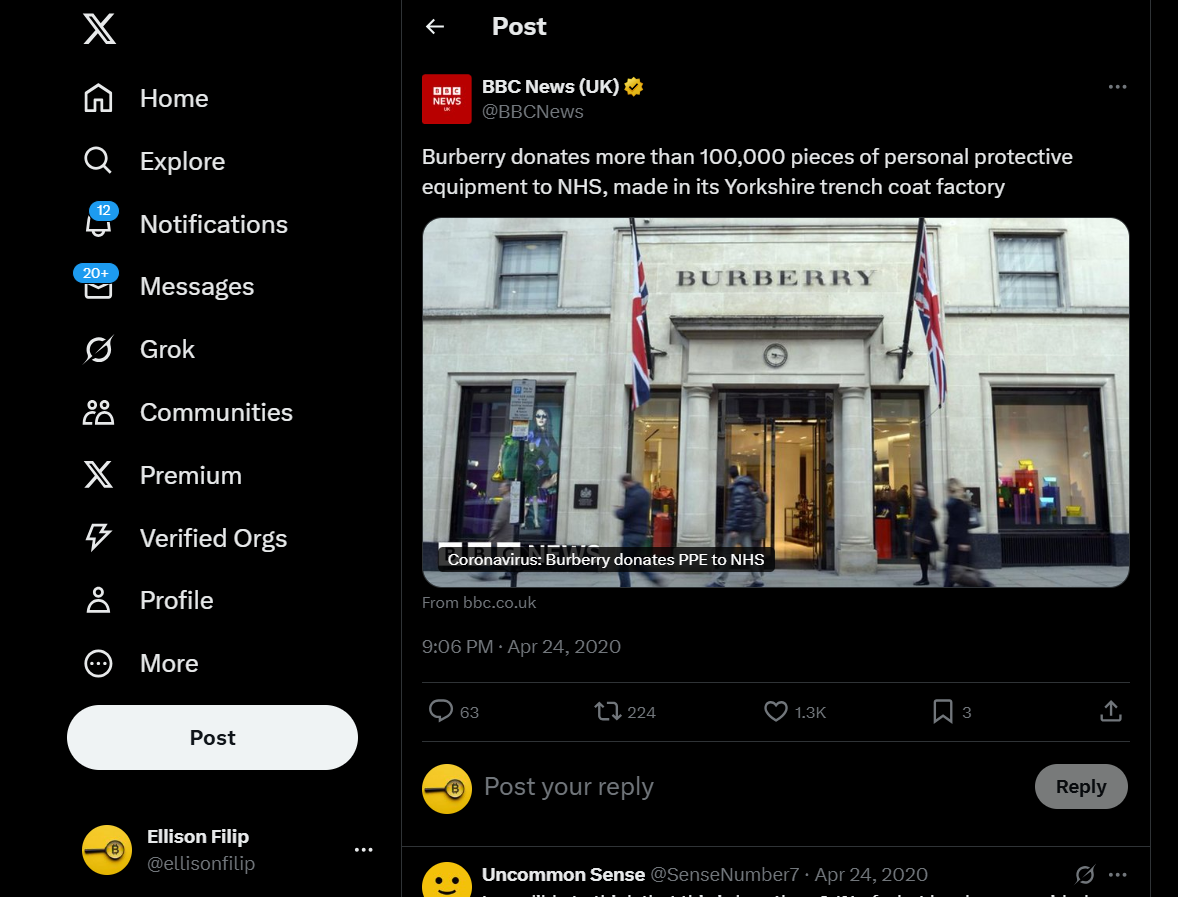Click the Post your reply field
Screen dimensions: 1178x897
(x=751, y=787)
